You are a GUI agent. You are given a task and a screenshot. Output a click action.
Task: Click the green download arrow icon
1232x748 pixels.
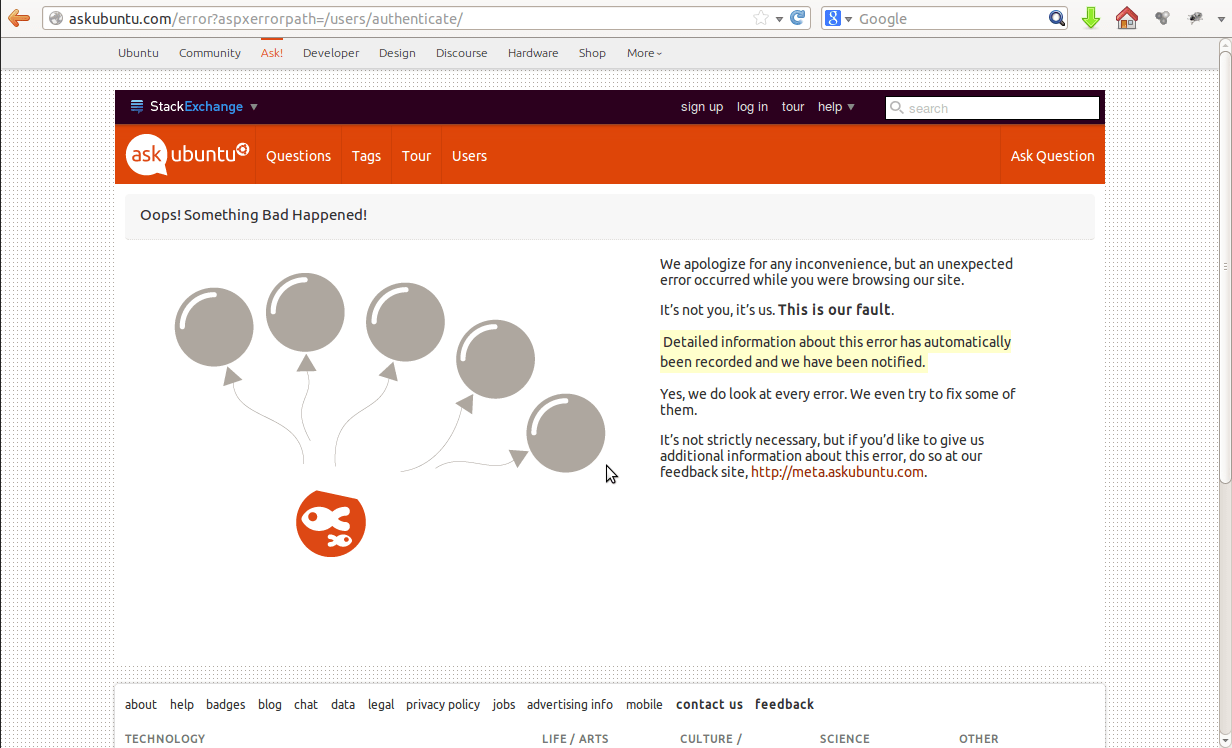[x=1091, y=18]
